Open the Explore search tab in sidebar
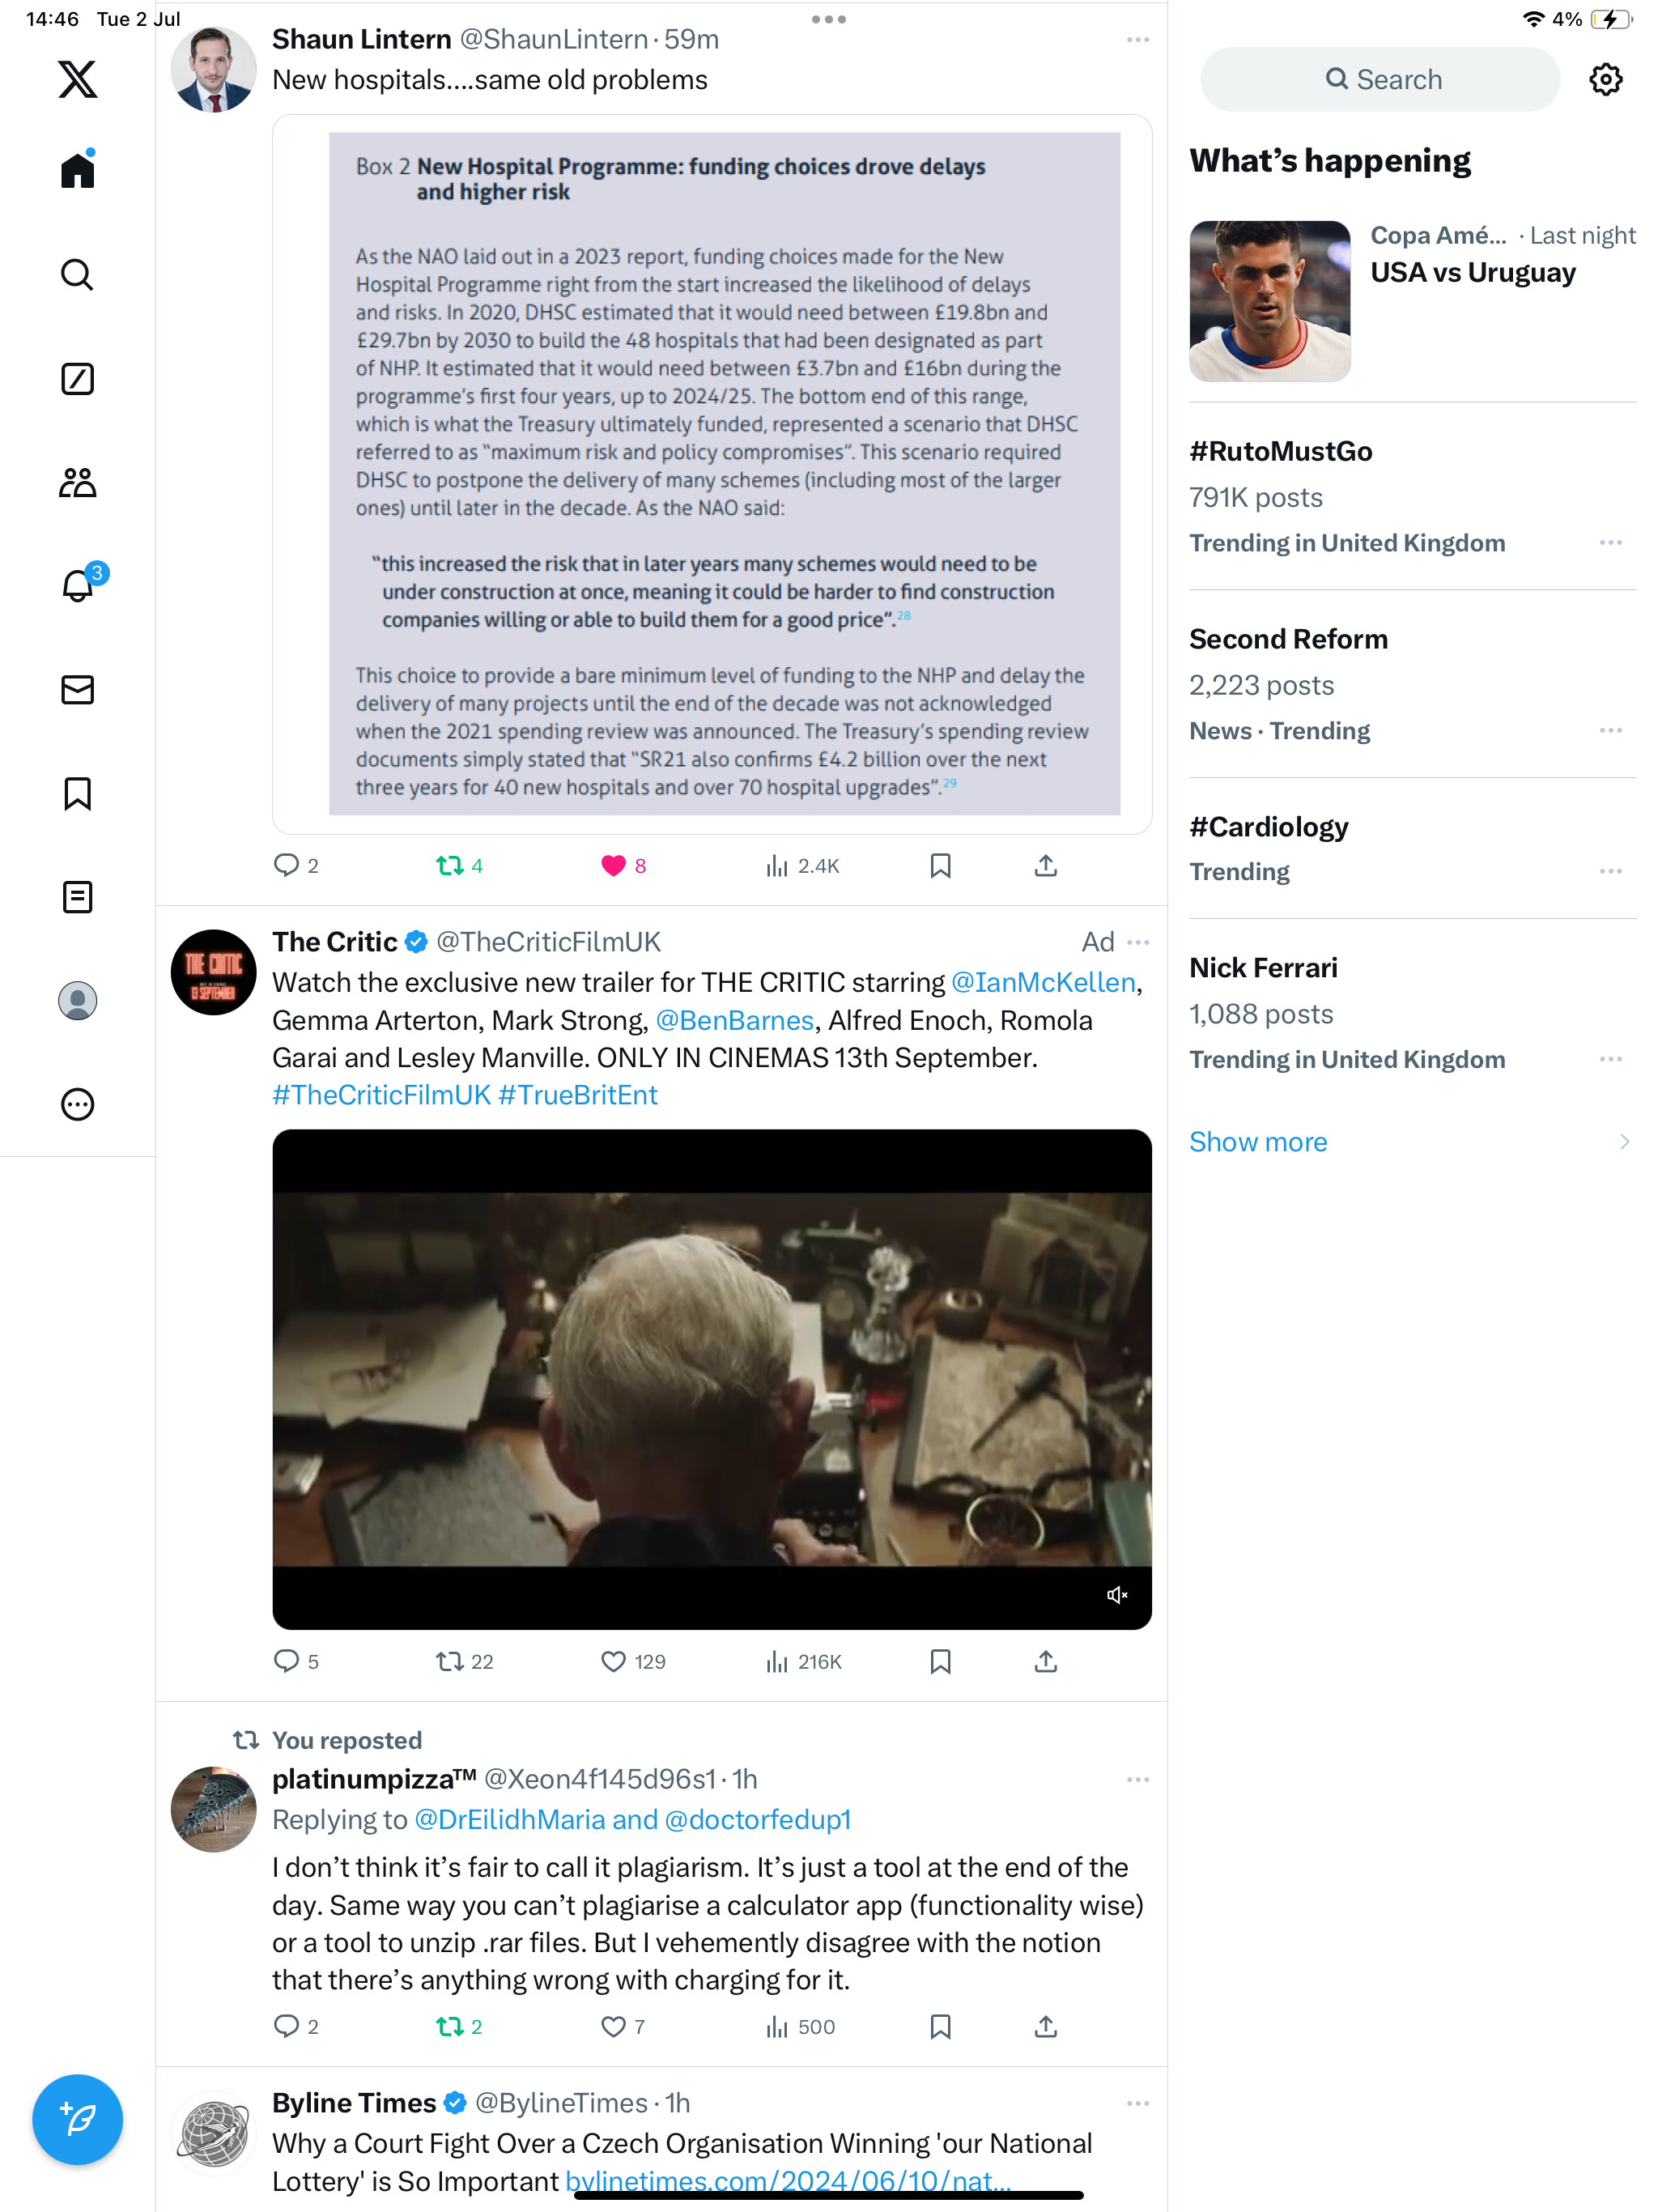This screenshot has height=2212, width=1658. [78, 274]
